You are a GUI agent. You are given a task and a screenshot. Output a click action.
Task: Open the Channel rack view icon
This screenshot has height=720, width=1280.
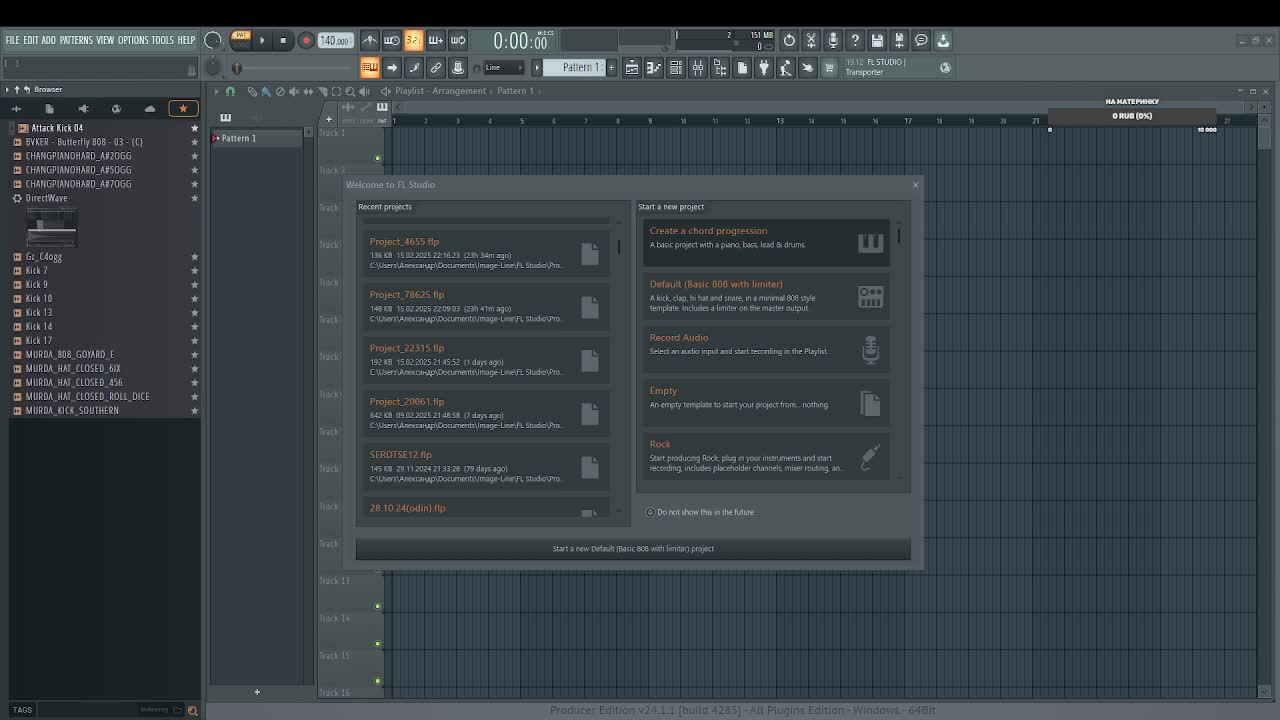click(676, 67)
